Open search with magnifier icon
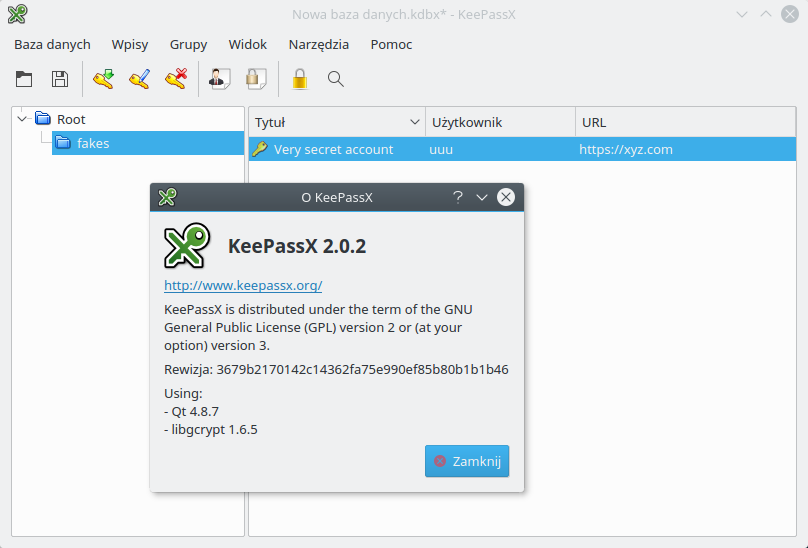 335,79
